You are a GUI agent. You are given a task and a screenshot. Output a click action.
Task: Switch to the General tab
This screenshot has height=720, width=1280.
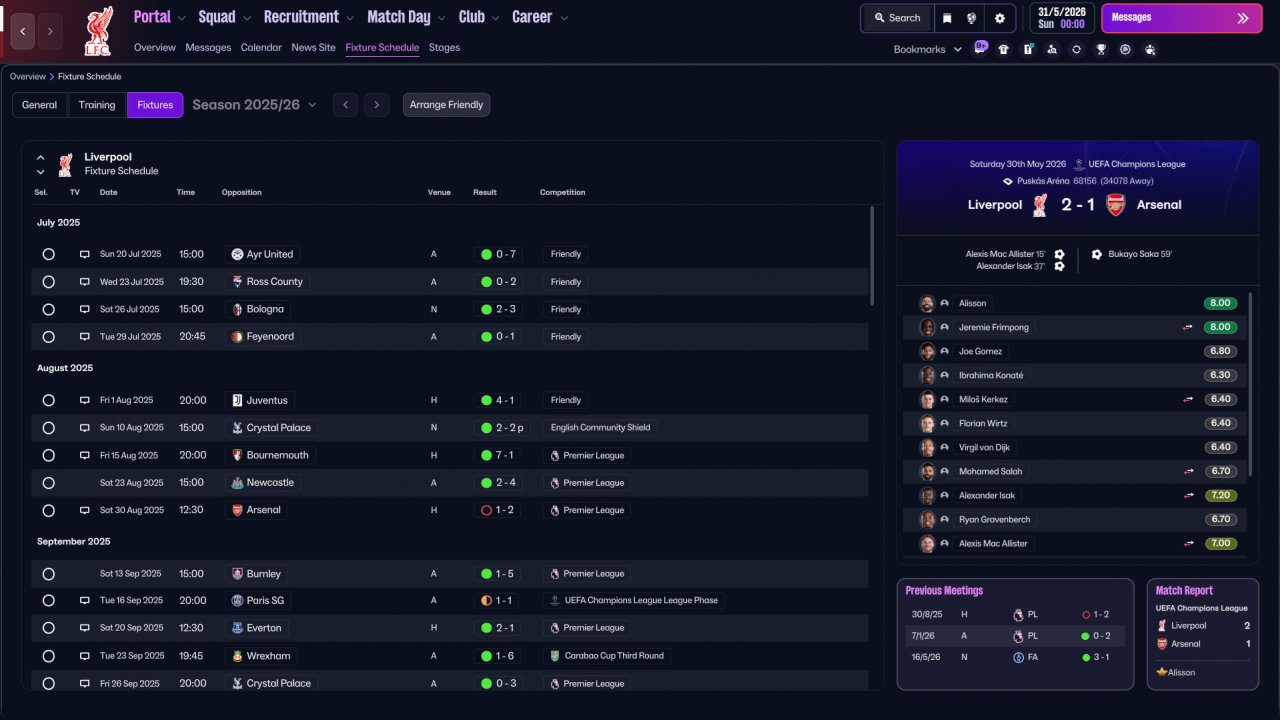pyautogui.click(x=40, y=105)
